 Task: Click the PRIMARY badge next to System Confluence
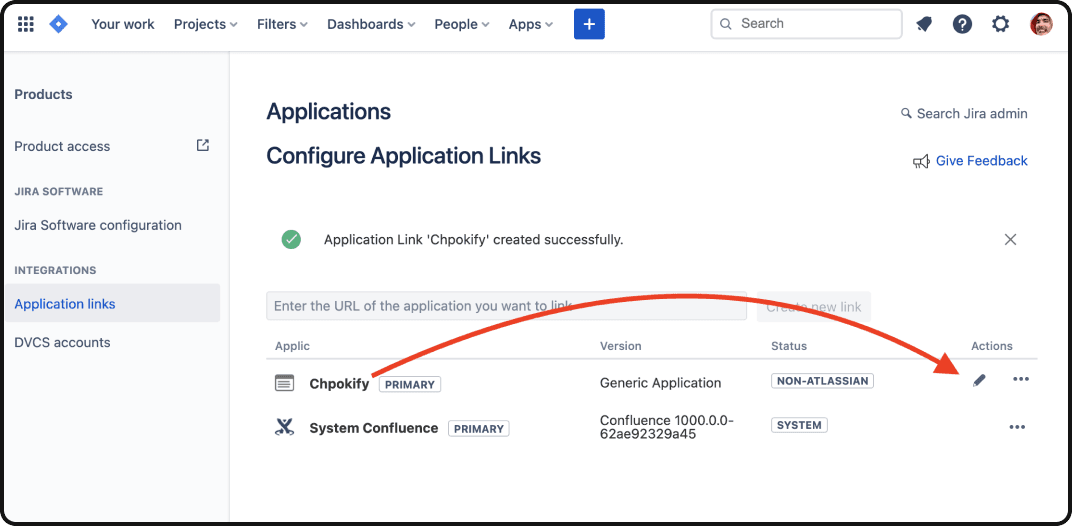point(479,429)
